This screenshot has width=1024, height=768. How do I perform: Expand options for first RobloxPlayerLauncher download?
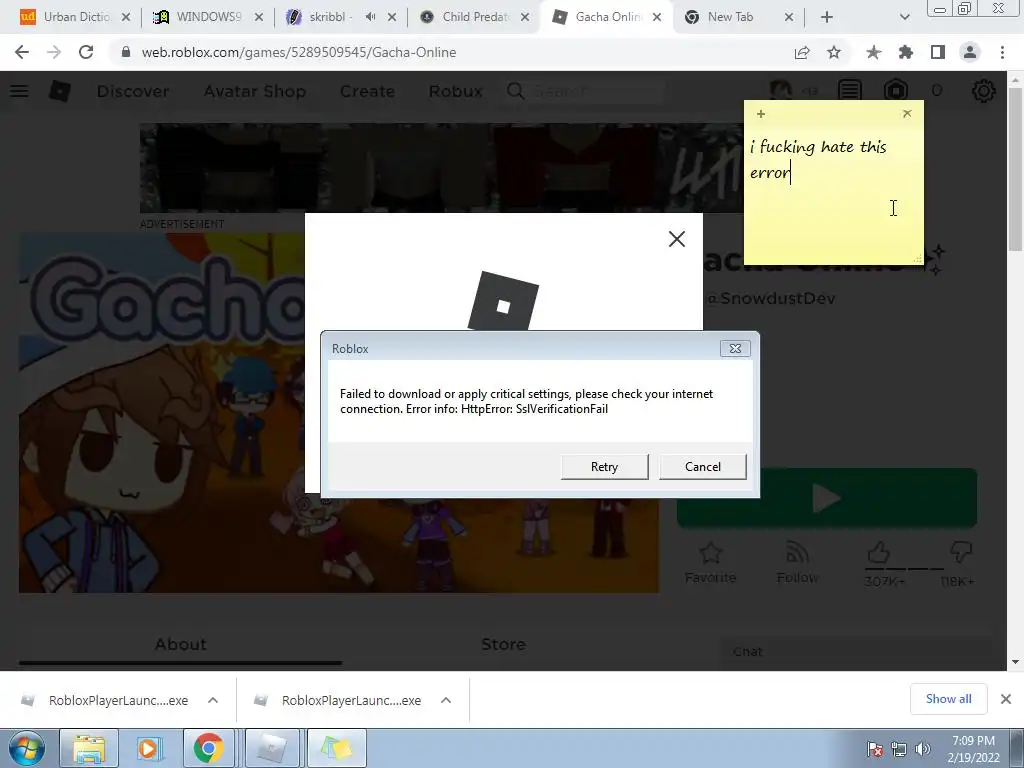pyautogui.click(x=213, y=700)
